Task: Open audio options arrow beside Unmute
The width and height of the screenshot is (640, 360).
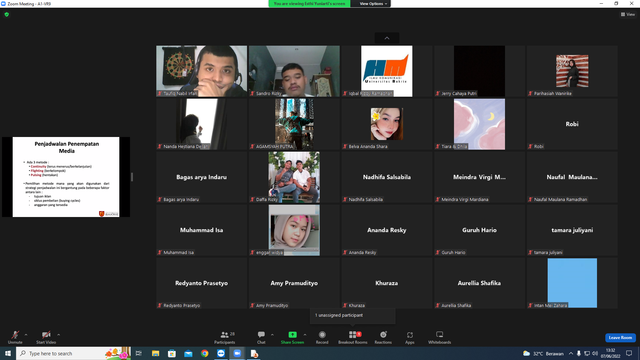Action: (26, 335)
